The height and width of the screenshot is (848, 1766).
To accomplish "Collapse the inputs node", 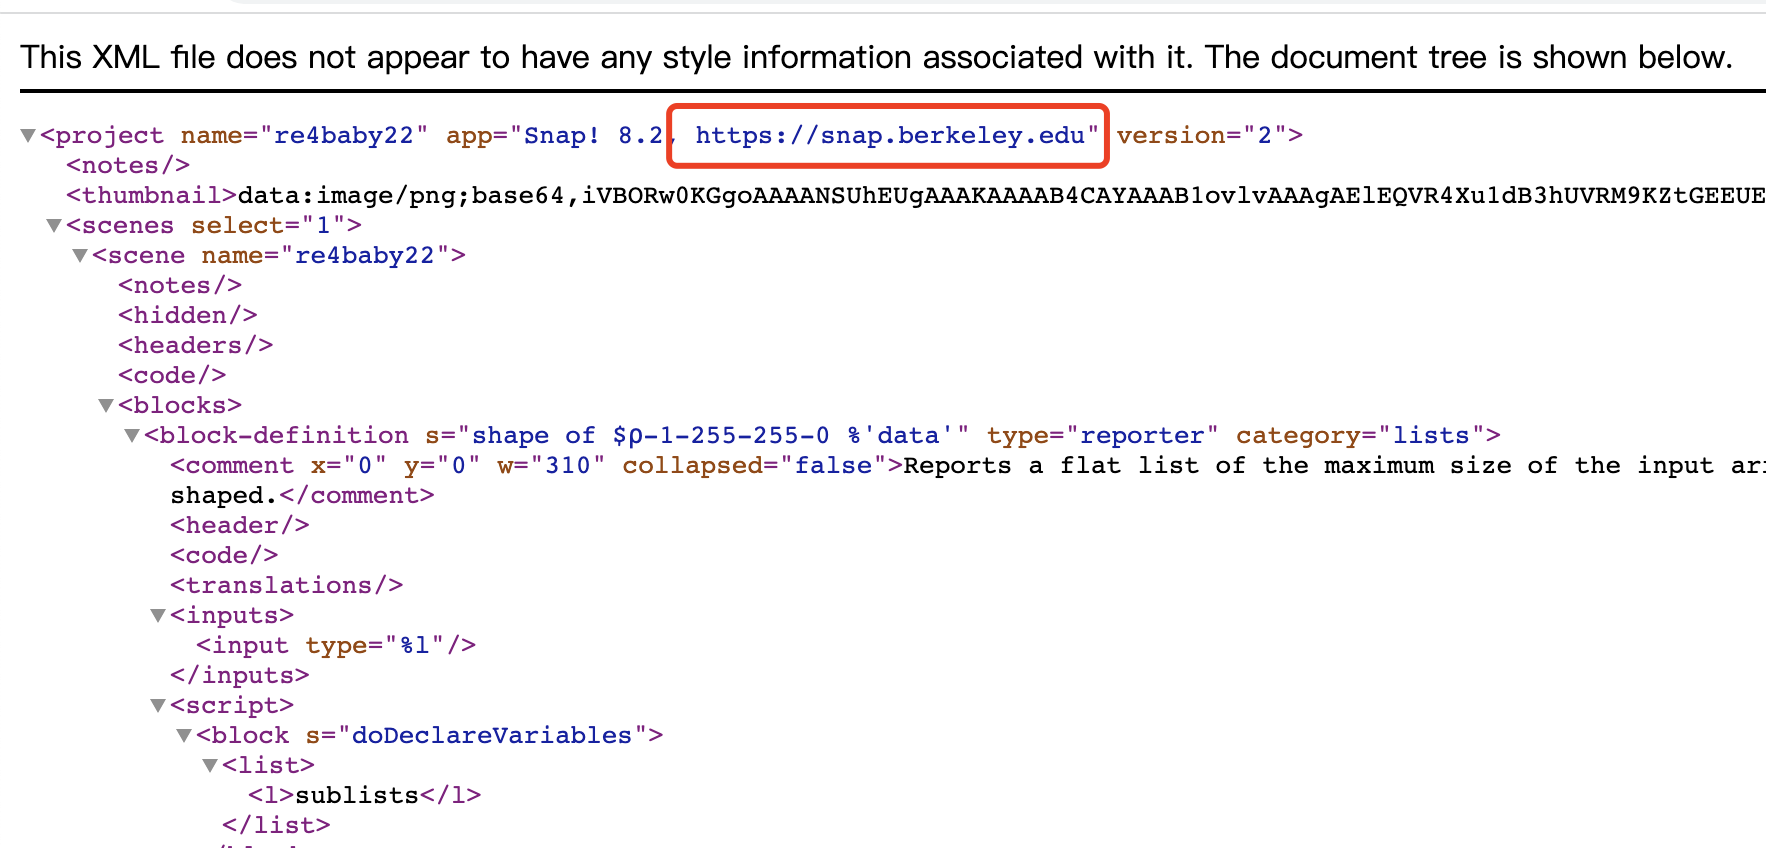I will (x=158, y=616).
